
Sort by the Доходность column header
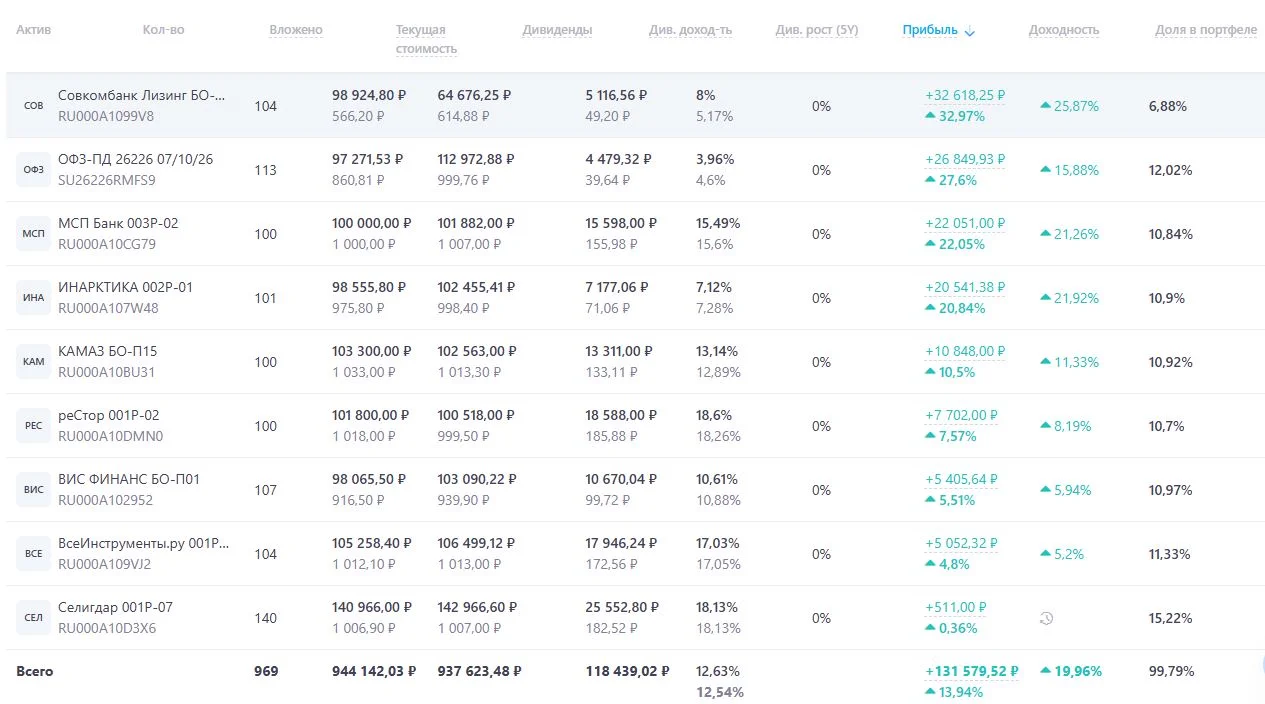1064,30
